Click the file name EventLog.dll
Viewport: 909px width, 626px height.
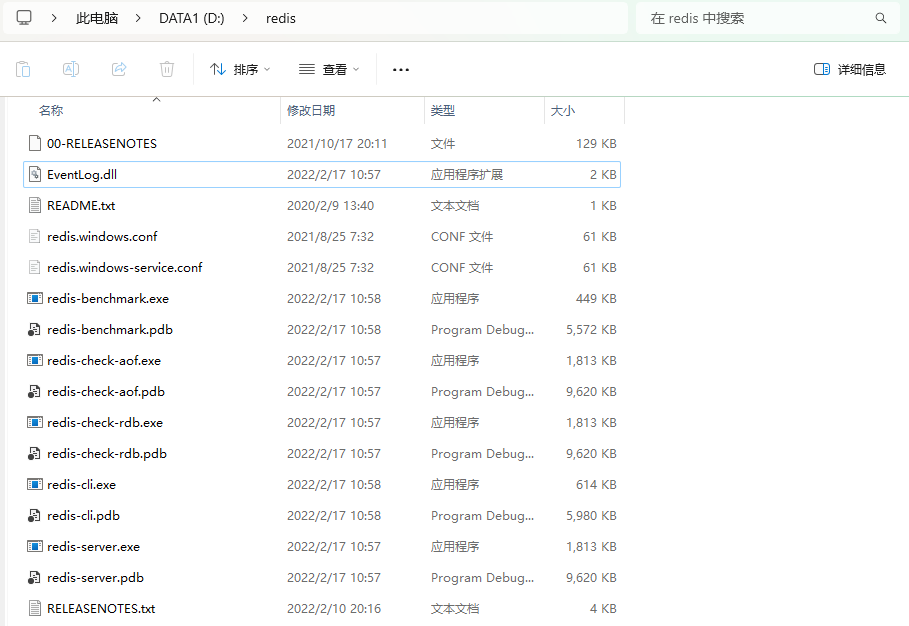(82, 174)
